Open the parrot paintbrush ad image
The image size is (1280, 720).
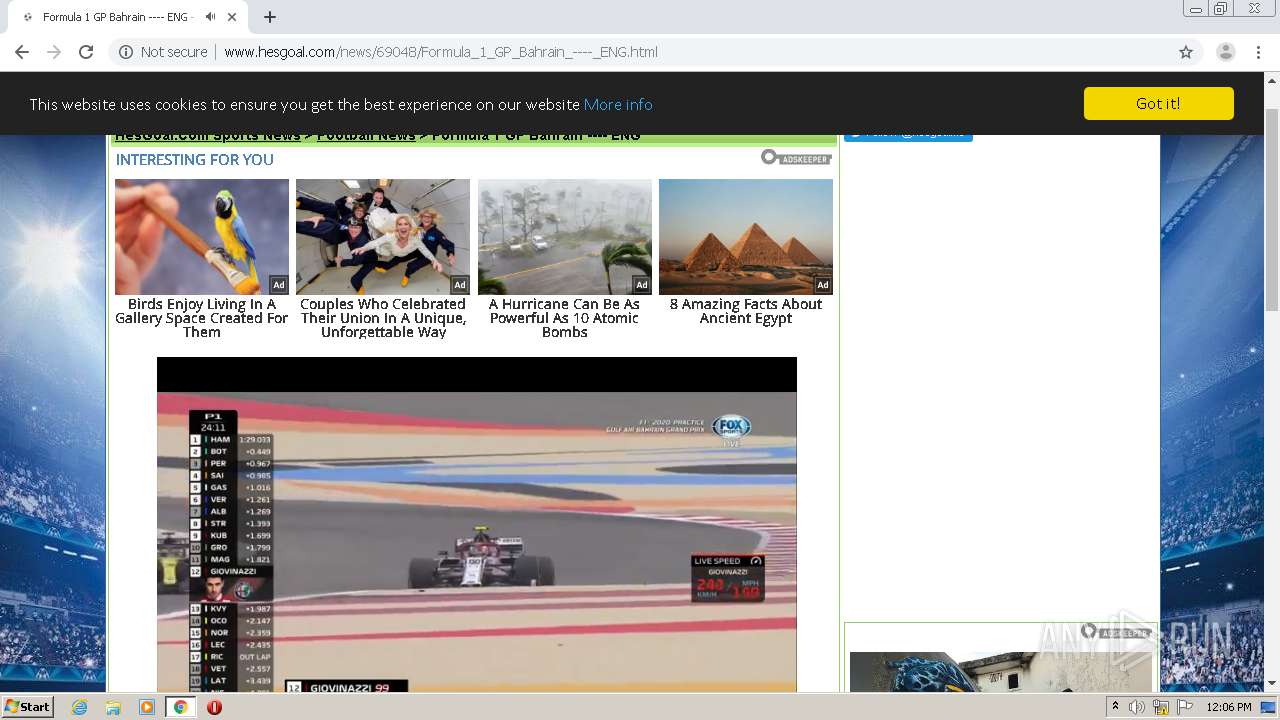coord(202,237)
